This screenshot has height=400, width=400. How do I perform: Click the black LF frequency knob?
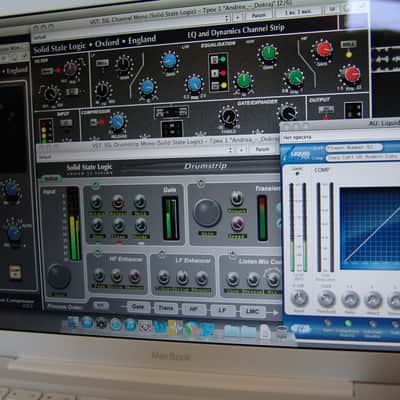pos(103,90)
